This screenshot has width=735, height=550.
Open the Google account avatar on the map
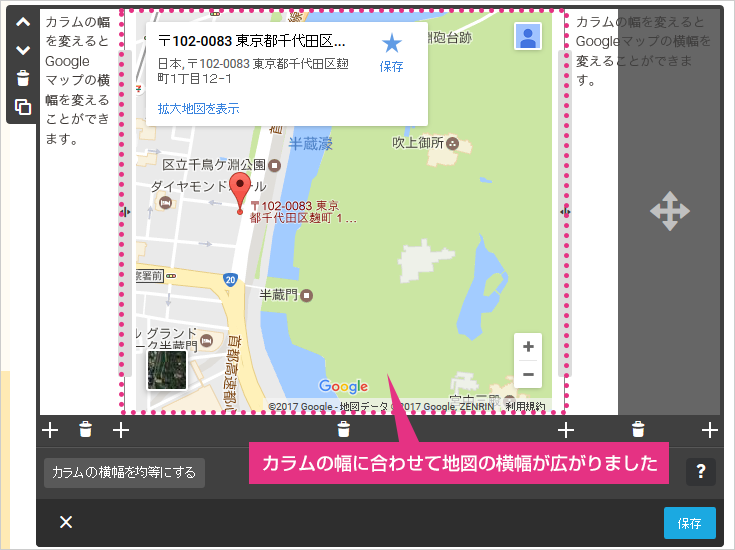(x=528, y=36)
